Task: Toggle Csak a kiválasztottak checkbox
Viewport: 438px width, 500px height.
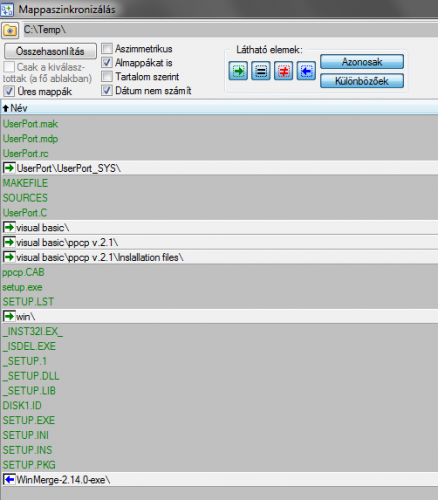Action: [x=9, y=67]
